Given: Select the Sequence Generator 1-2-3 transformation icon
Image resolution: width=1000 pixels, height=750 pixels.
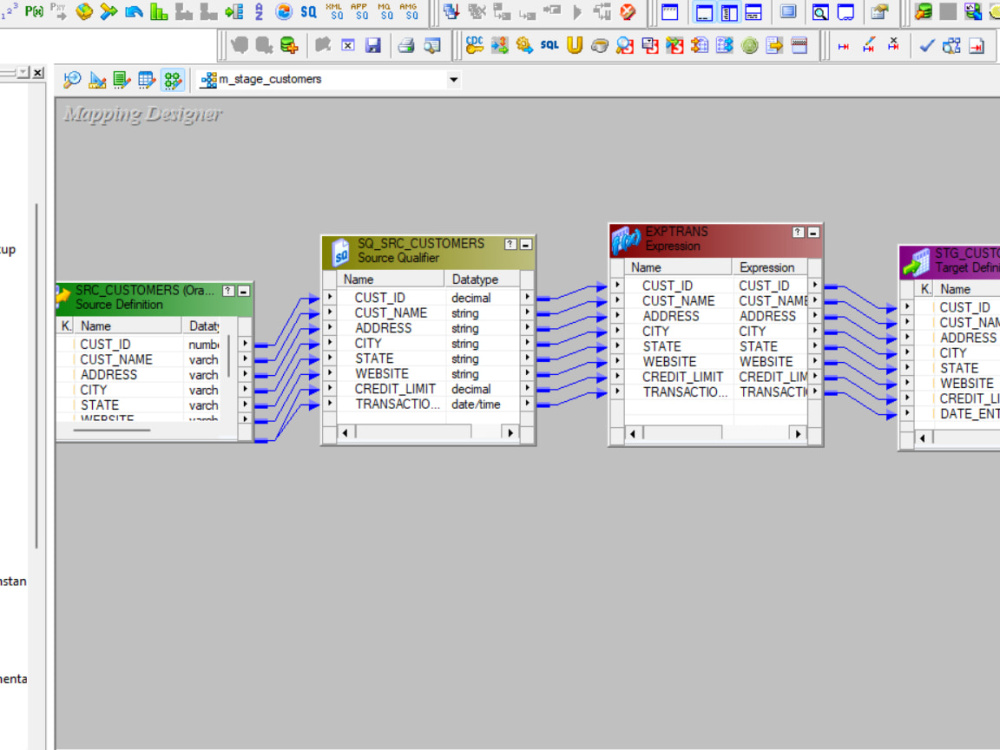Looking at the screenshot, I should tap(9, 11).
